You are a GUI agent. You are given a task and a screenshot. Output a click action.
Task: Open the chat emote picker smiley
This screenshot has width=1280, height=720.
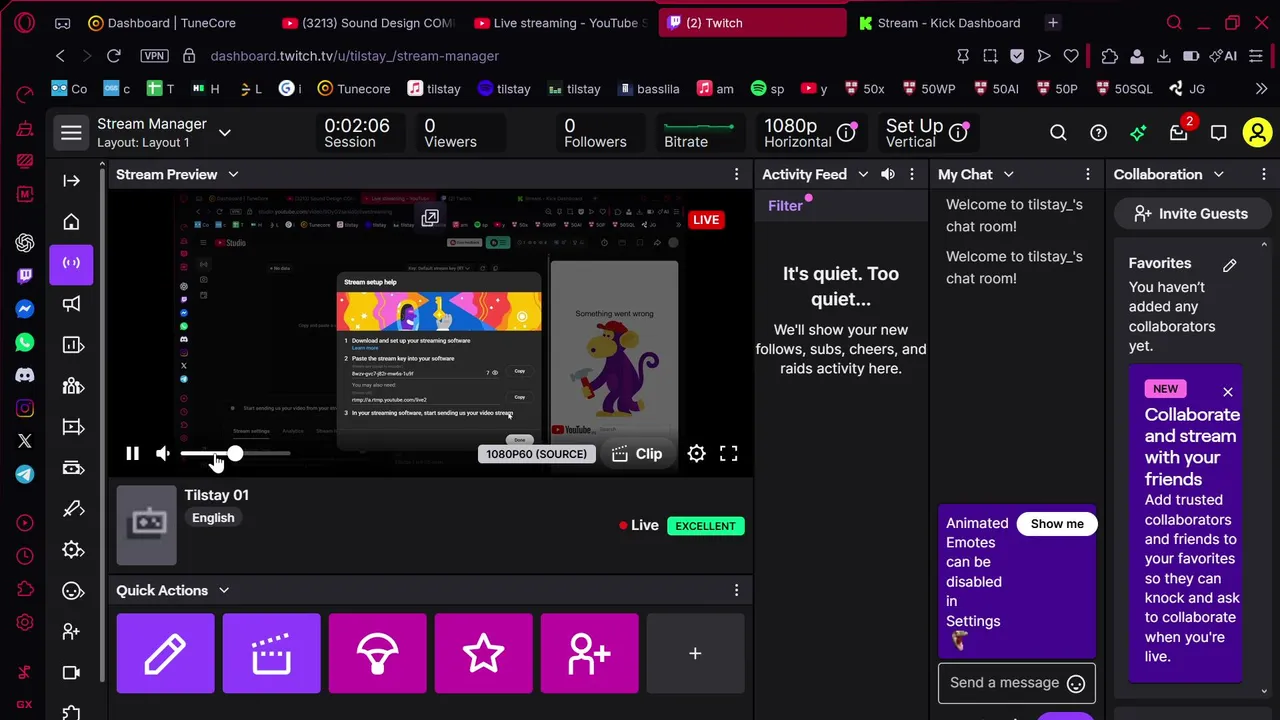[x=1076, y=684]
